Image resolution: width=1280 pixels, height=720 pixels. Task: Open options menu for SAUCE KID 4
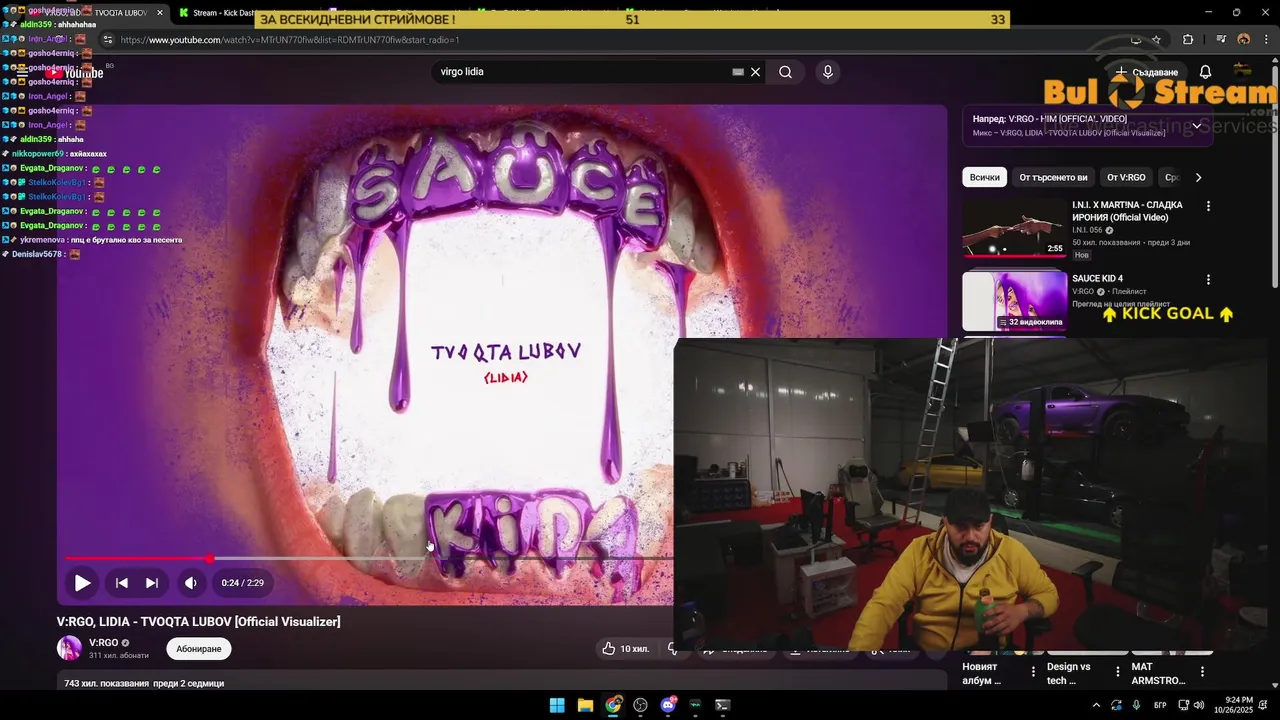click(x=1208, y=280)
